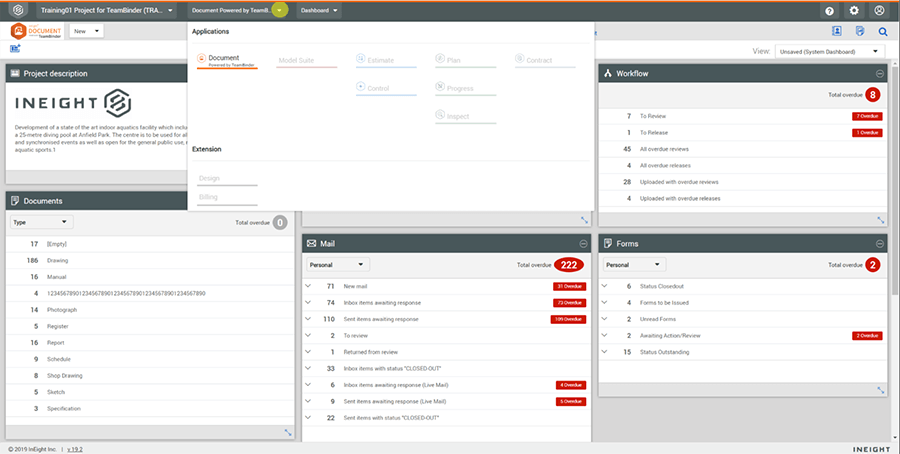Select Document application in Applications menu
Screen dimensions: 900x454
click(227, 60)
